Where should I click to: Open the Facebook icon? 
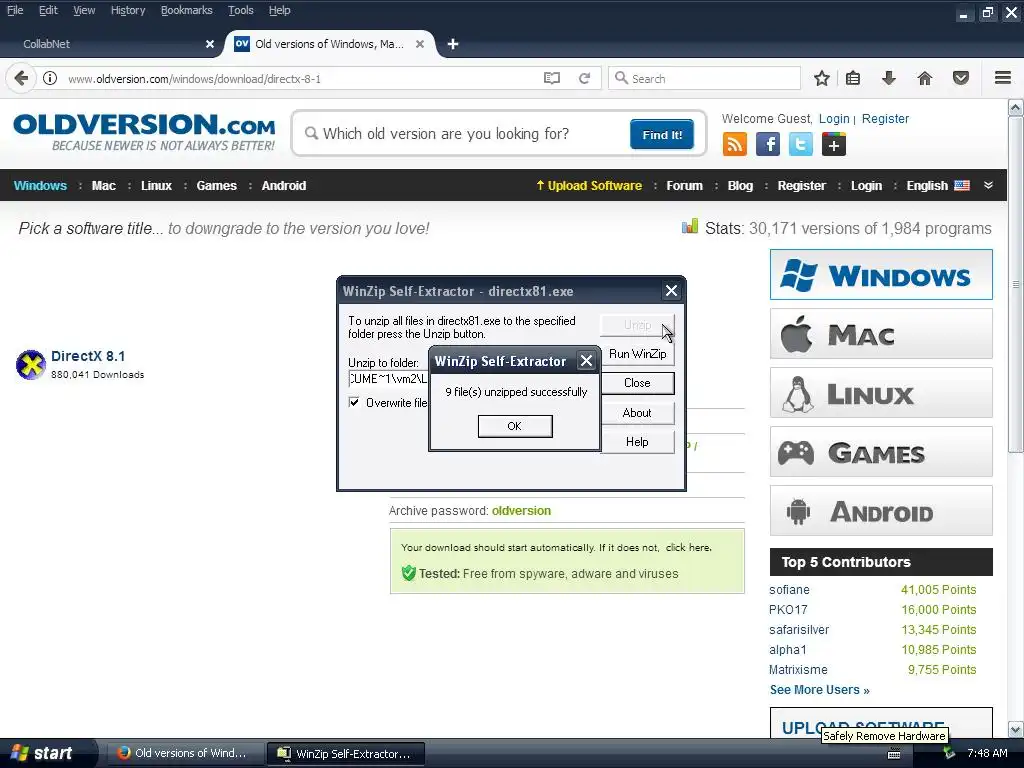768,144
